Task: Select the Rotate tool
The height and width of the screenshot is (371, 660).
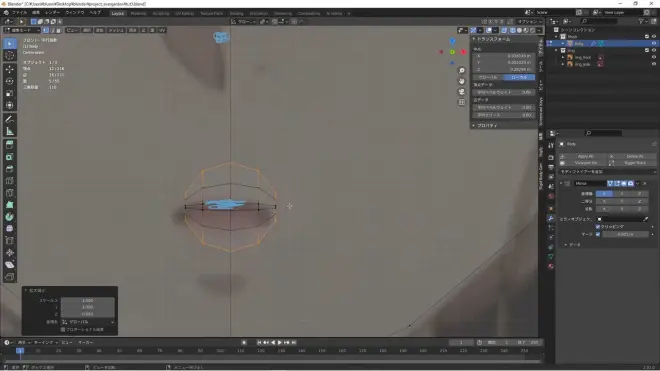Action: (x=10, y=81)
